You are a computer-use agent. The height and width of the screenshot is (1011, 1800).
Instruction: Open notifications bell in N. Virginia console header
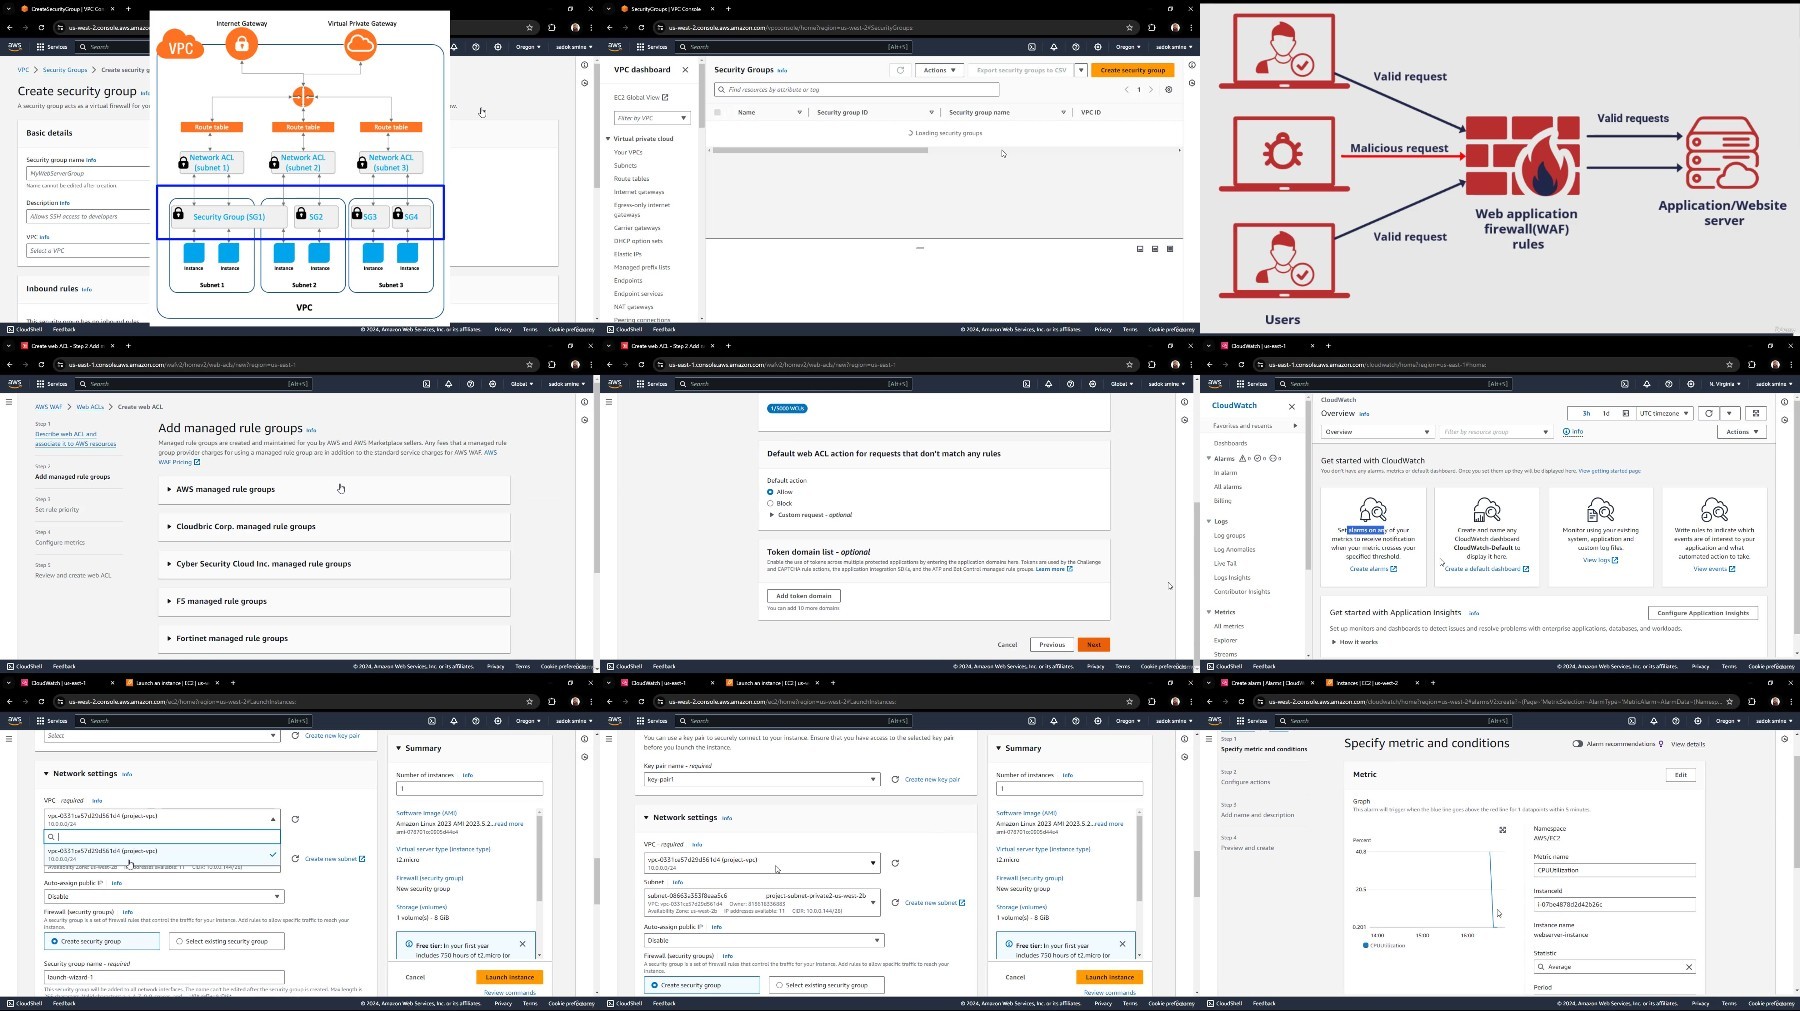tap(1649, 384)
